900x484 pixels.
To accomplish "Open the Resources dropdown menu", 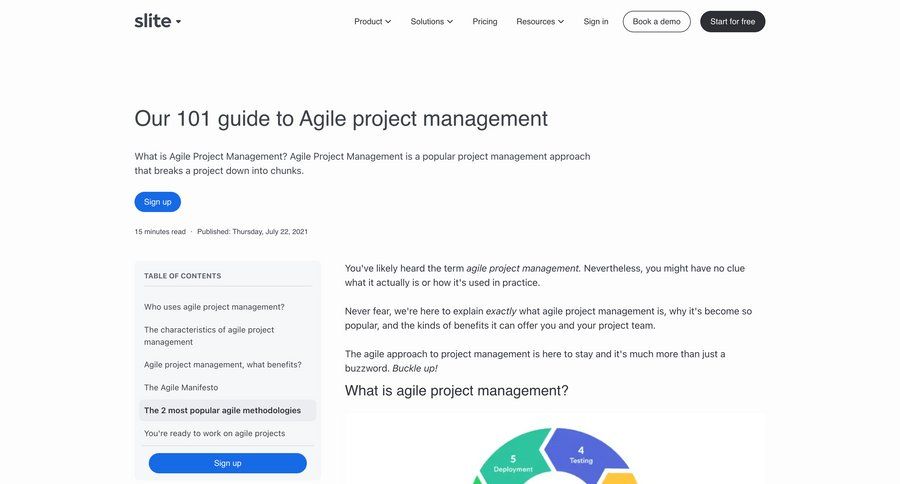I will tap(540, 21).
